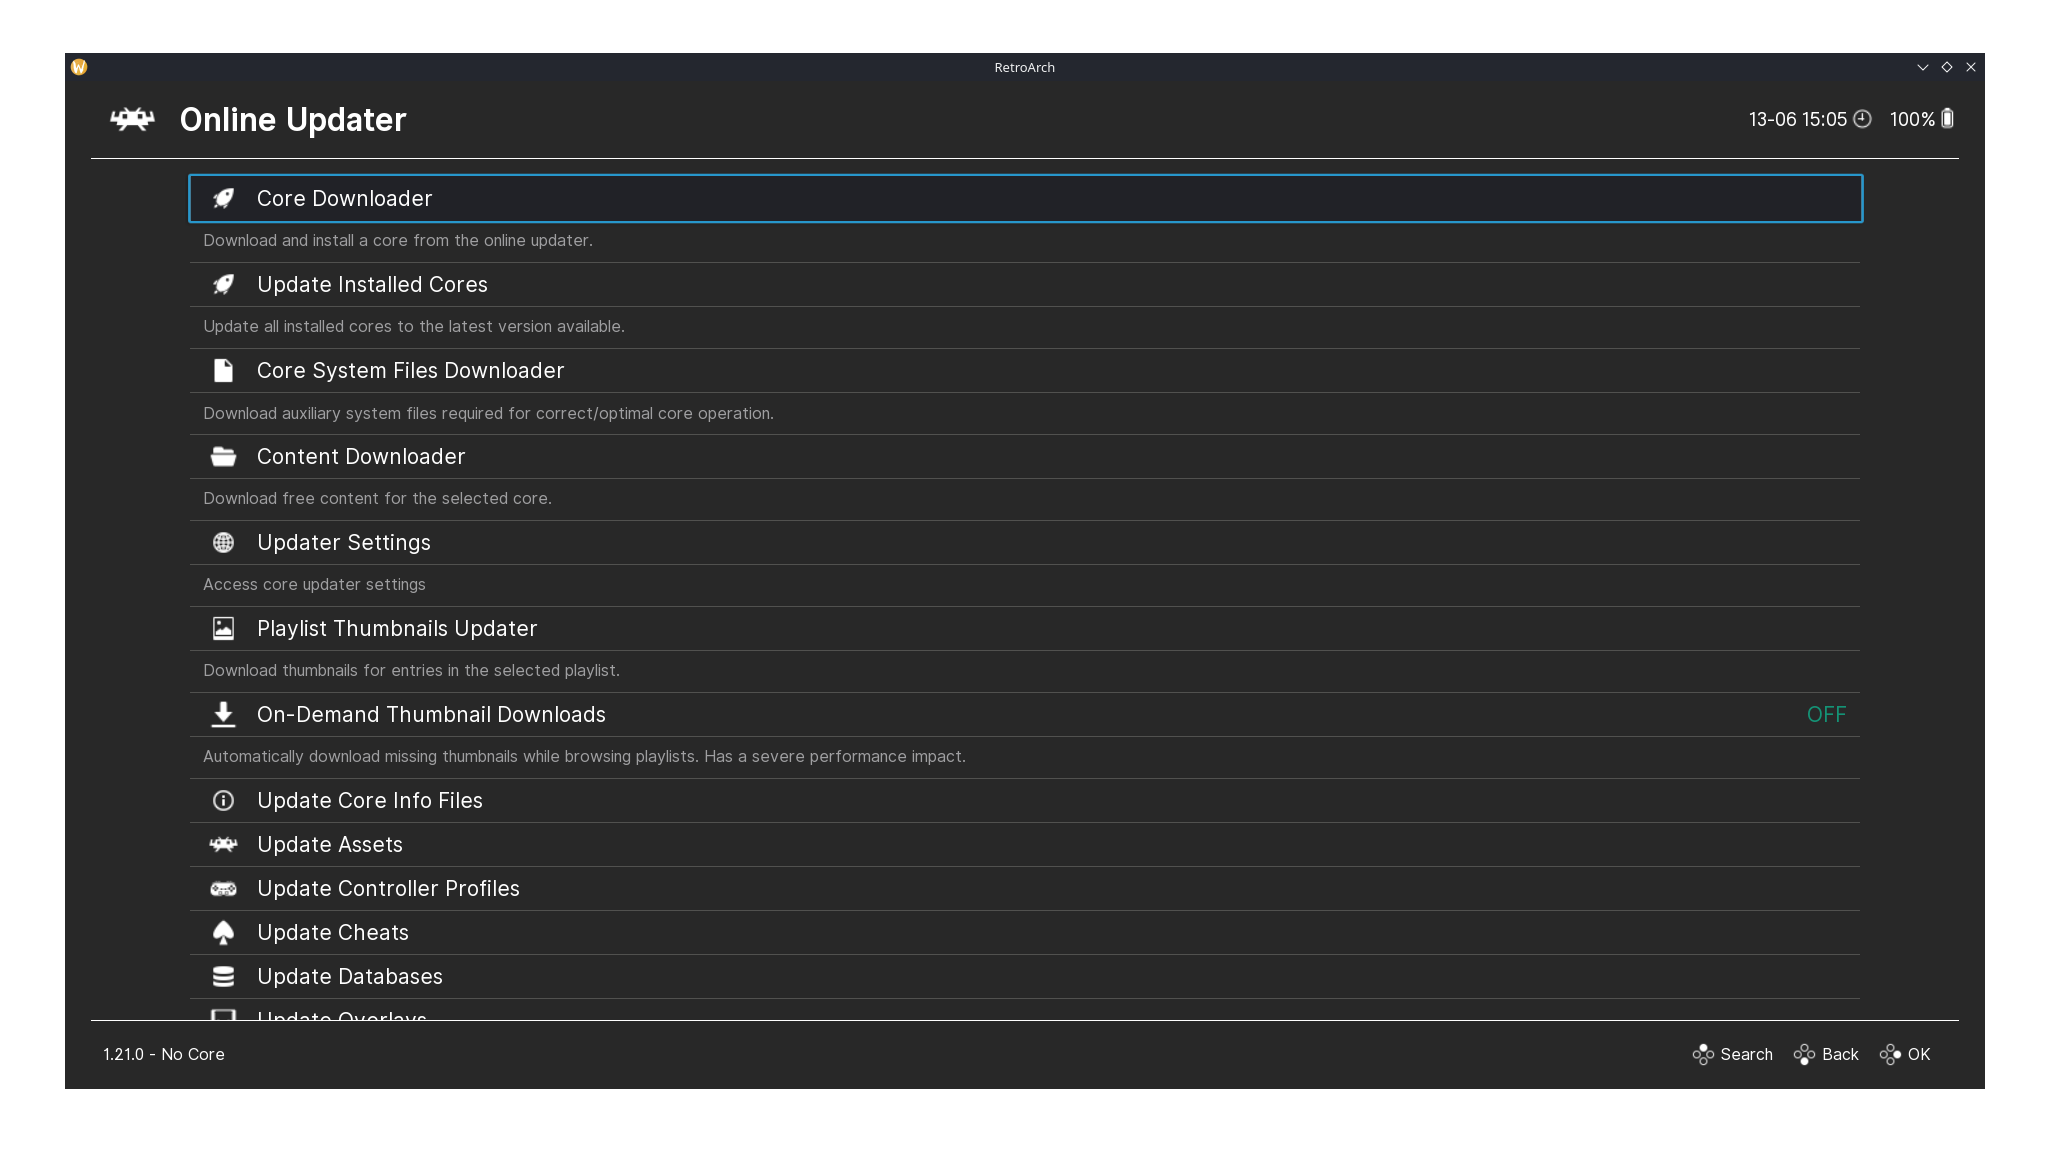Click the Update Cheats spade icon
Viewport: 2050px width, 1166px height.
click(222, 932)
